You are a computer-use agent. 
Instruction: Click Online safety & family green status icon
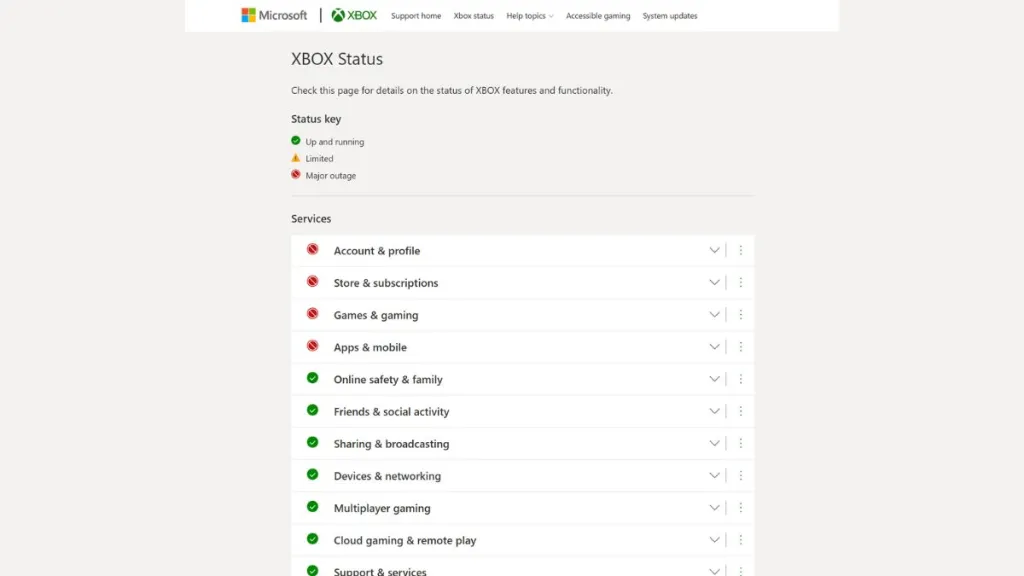coord(313,378)
